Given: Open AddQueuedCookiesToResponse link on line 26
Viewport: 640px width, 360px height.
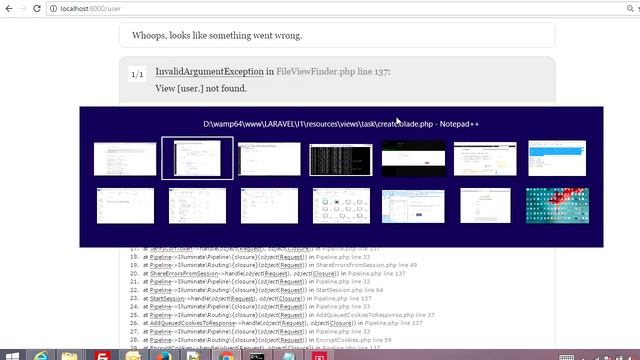Looking at the screenshot, I should click(193, 323).
